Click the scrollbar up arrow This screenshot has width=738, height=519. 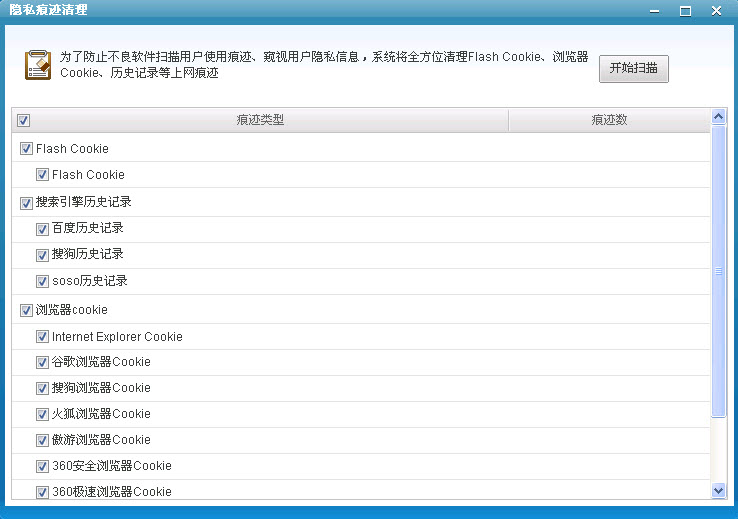(718, 117)
